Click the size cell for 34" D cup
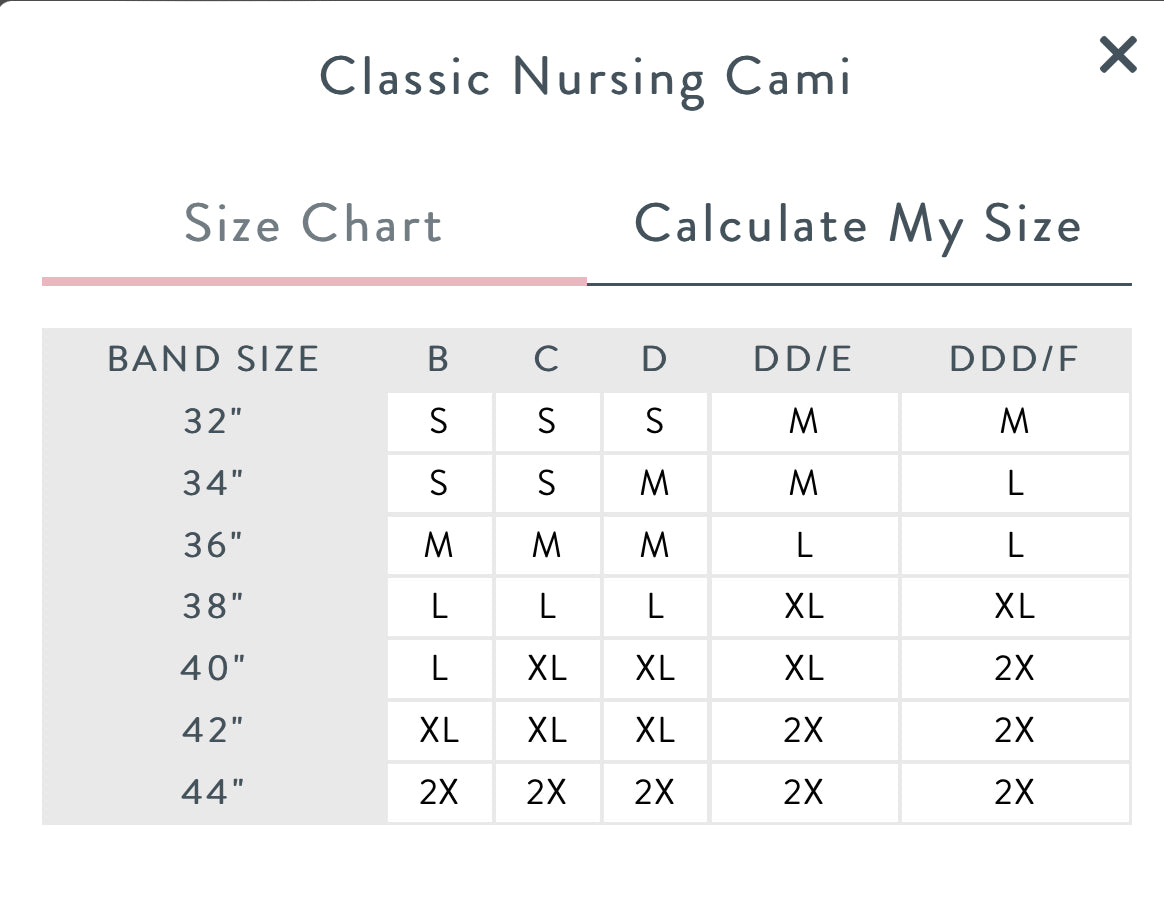 click(x=654, y=484)
